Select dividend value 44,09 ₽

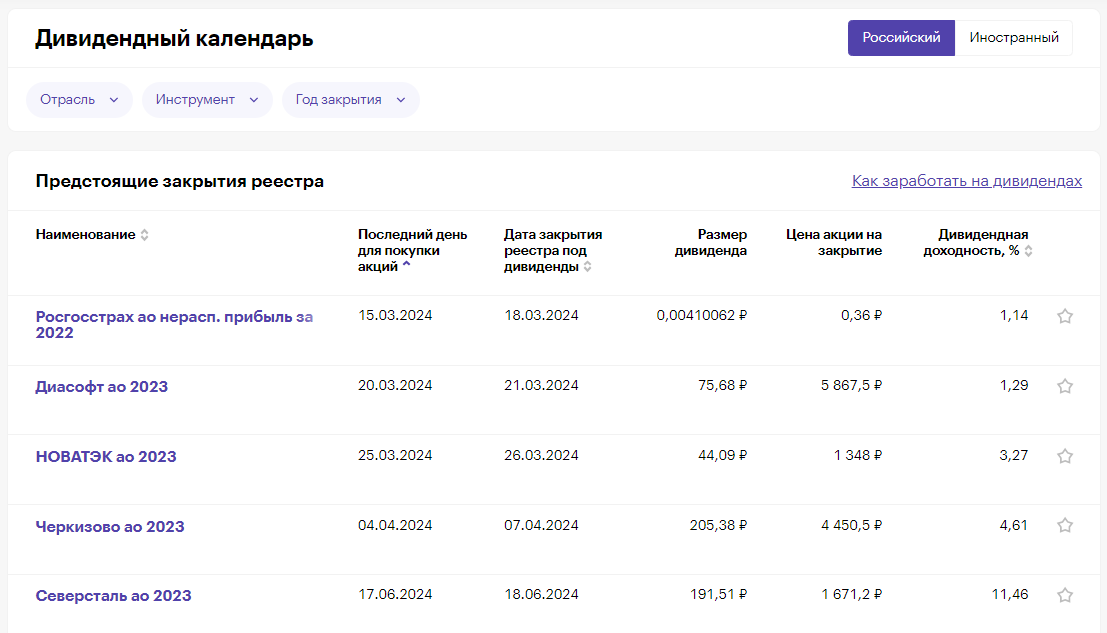(x=722, y=455)
